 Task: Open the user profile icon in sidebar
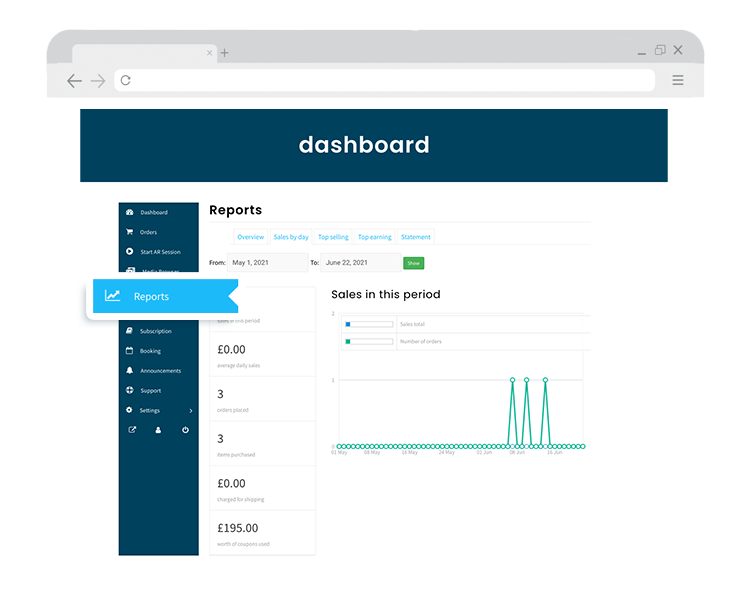coord(158,430)
